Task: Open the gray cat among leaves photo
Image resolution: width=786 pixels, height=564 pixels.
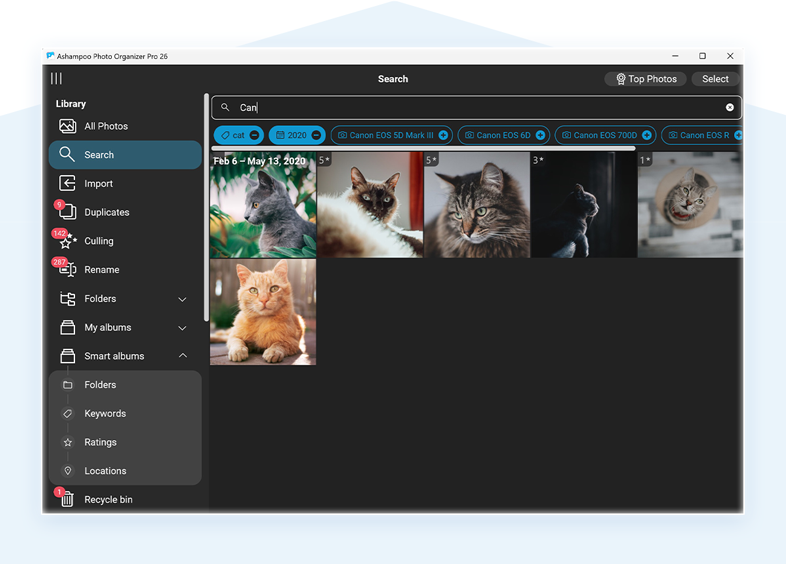Action: point(263,205)
